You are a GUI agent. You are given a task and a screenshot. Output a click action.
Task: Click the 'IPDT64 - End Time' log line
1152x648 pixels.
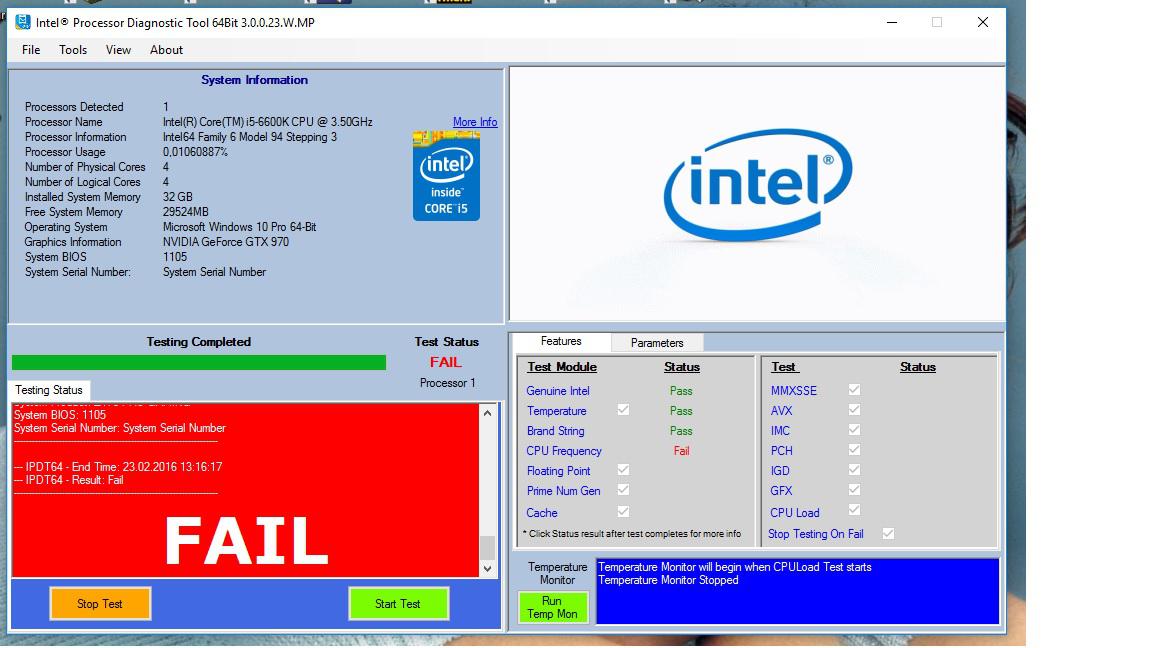[x=118, y=467]
